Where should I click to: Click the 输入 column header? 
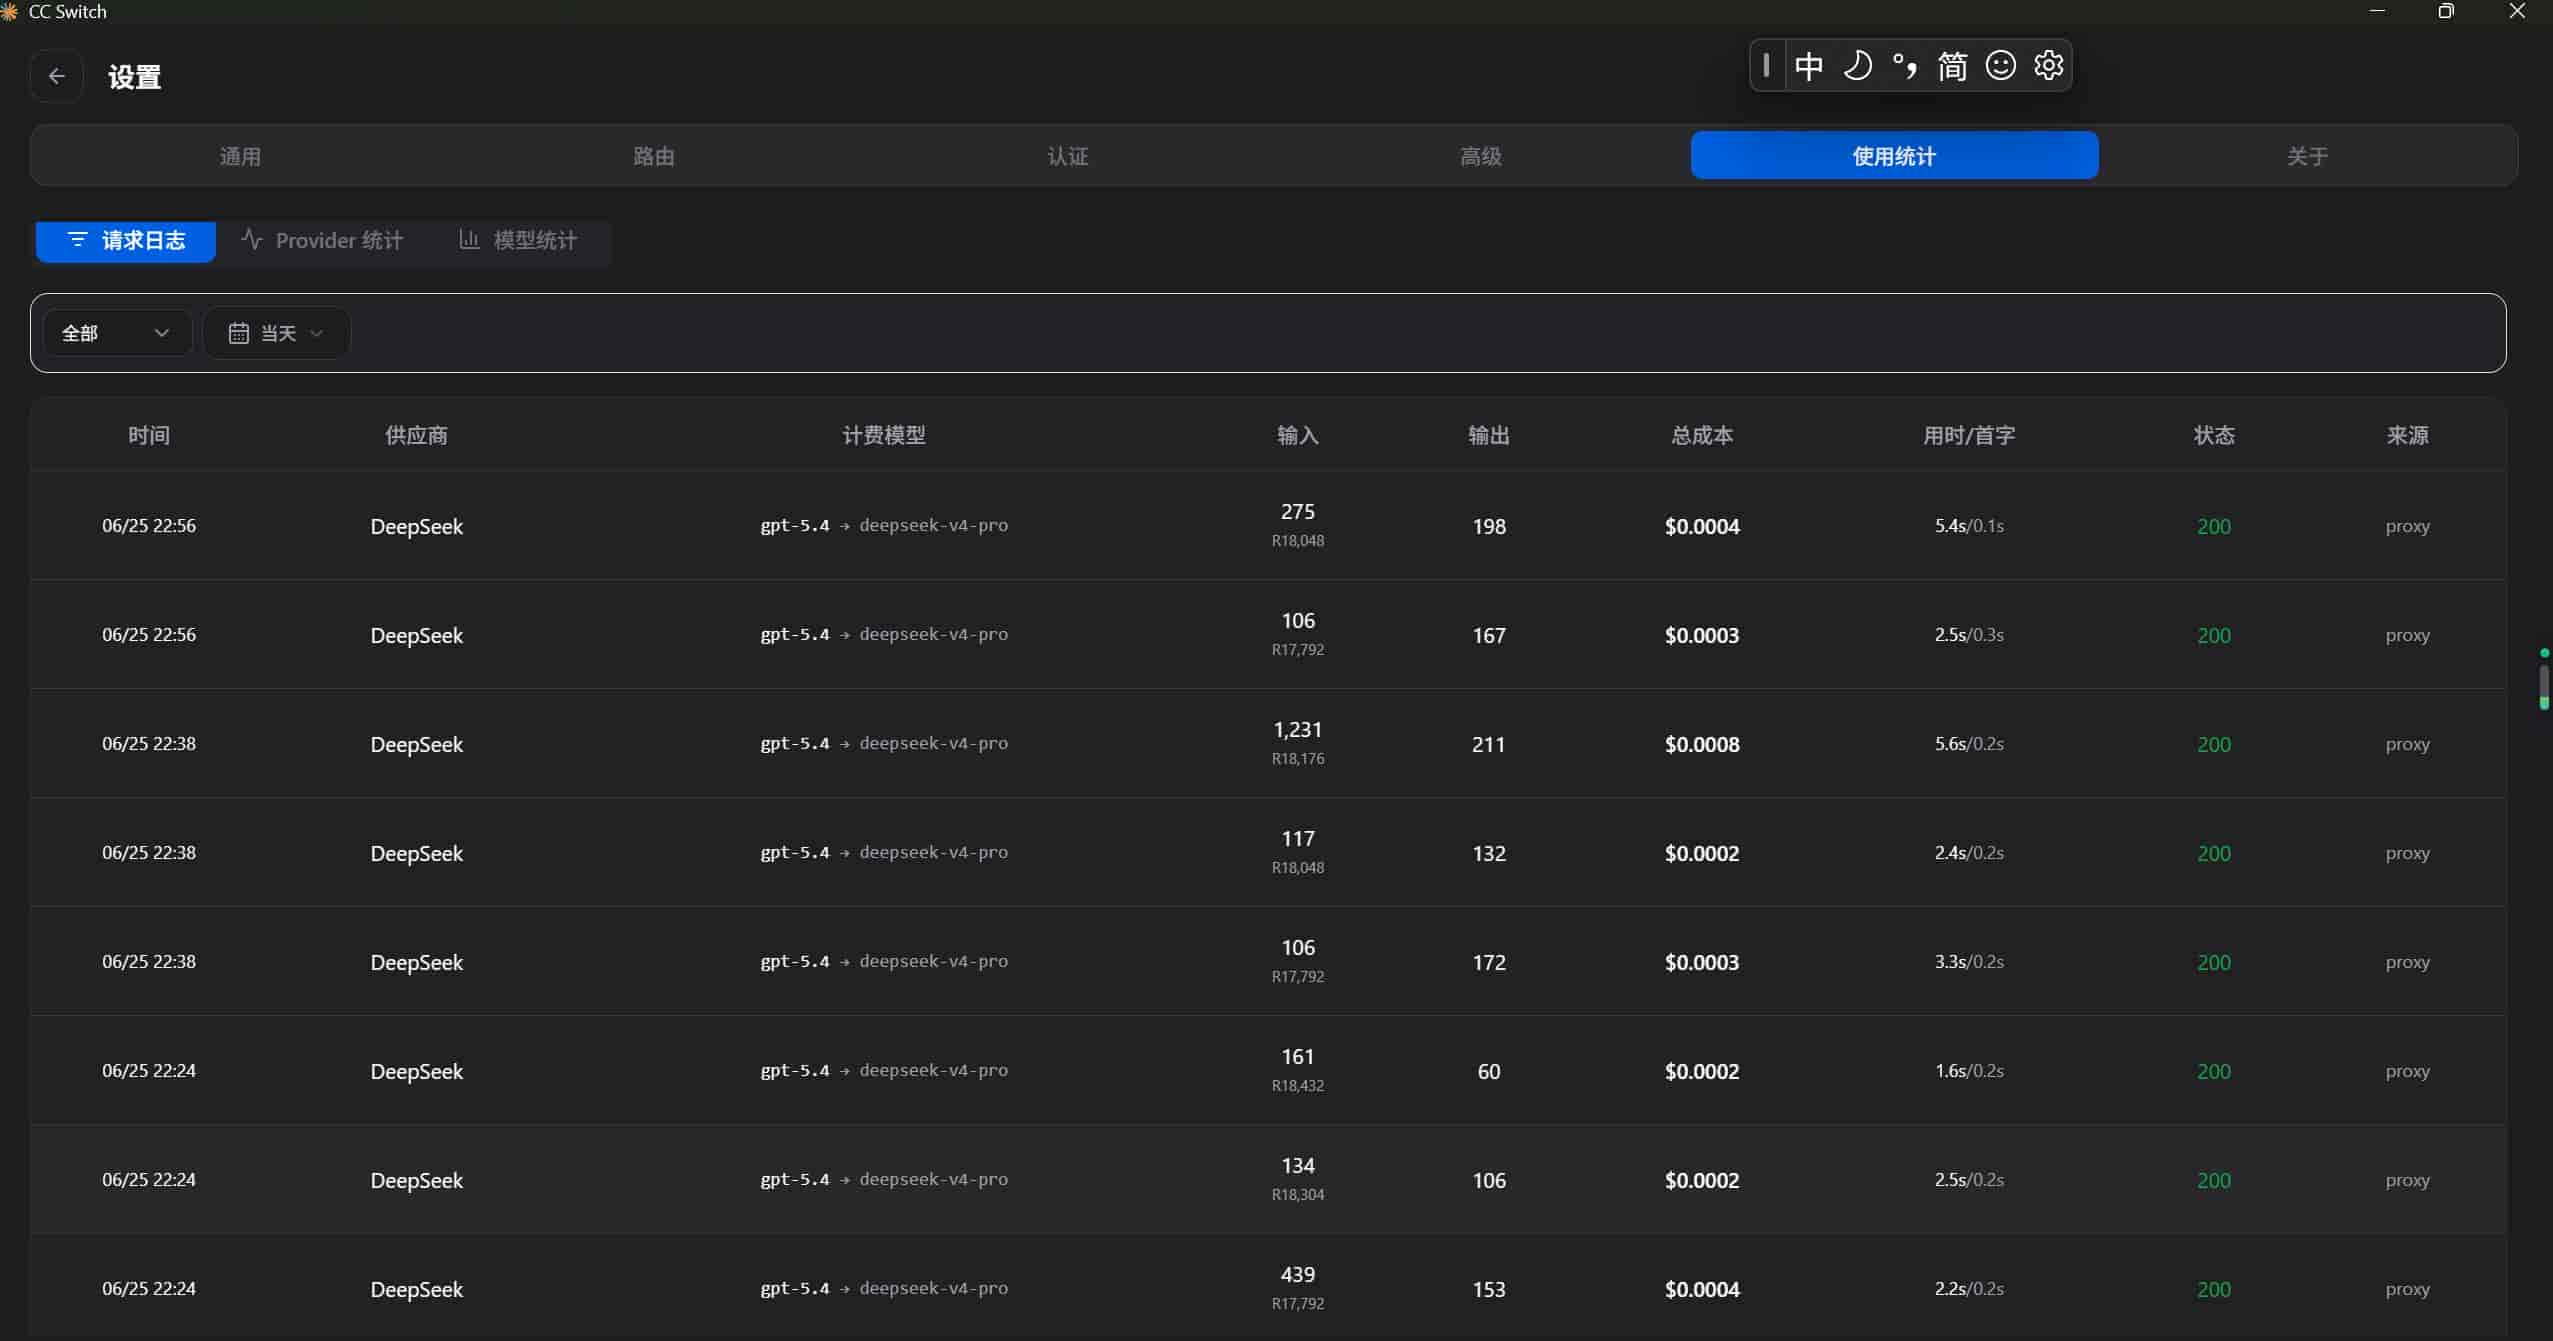pos(1298,436)
